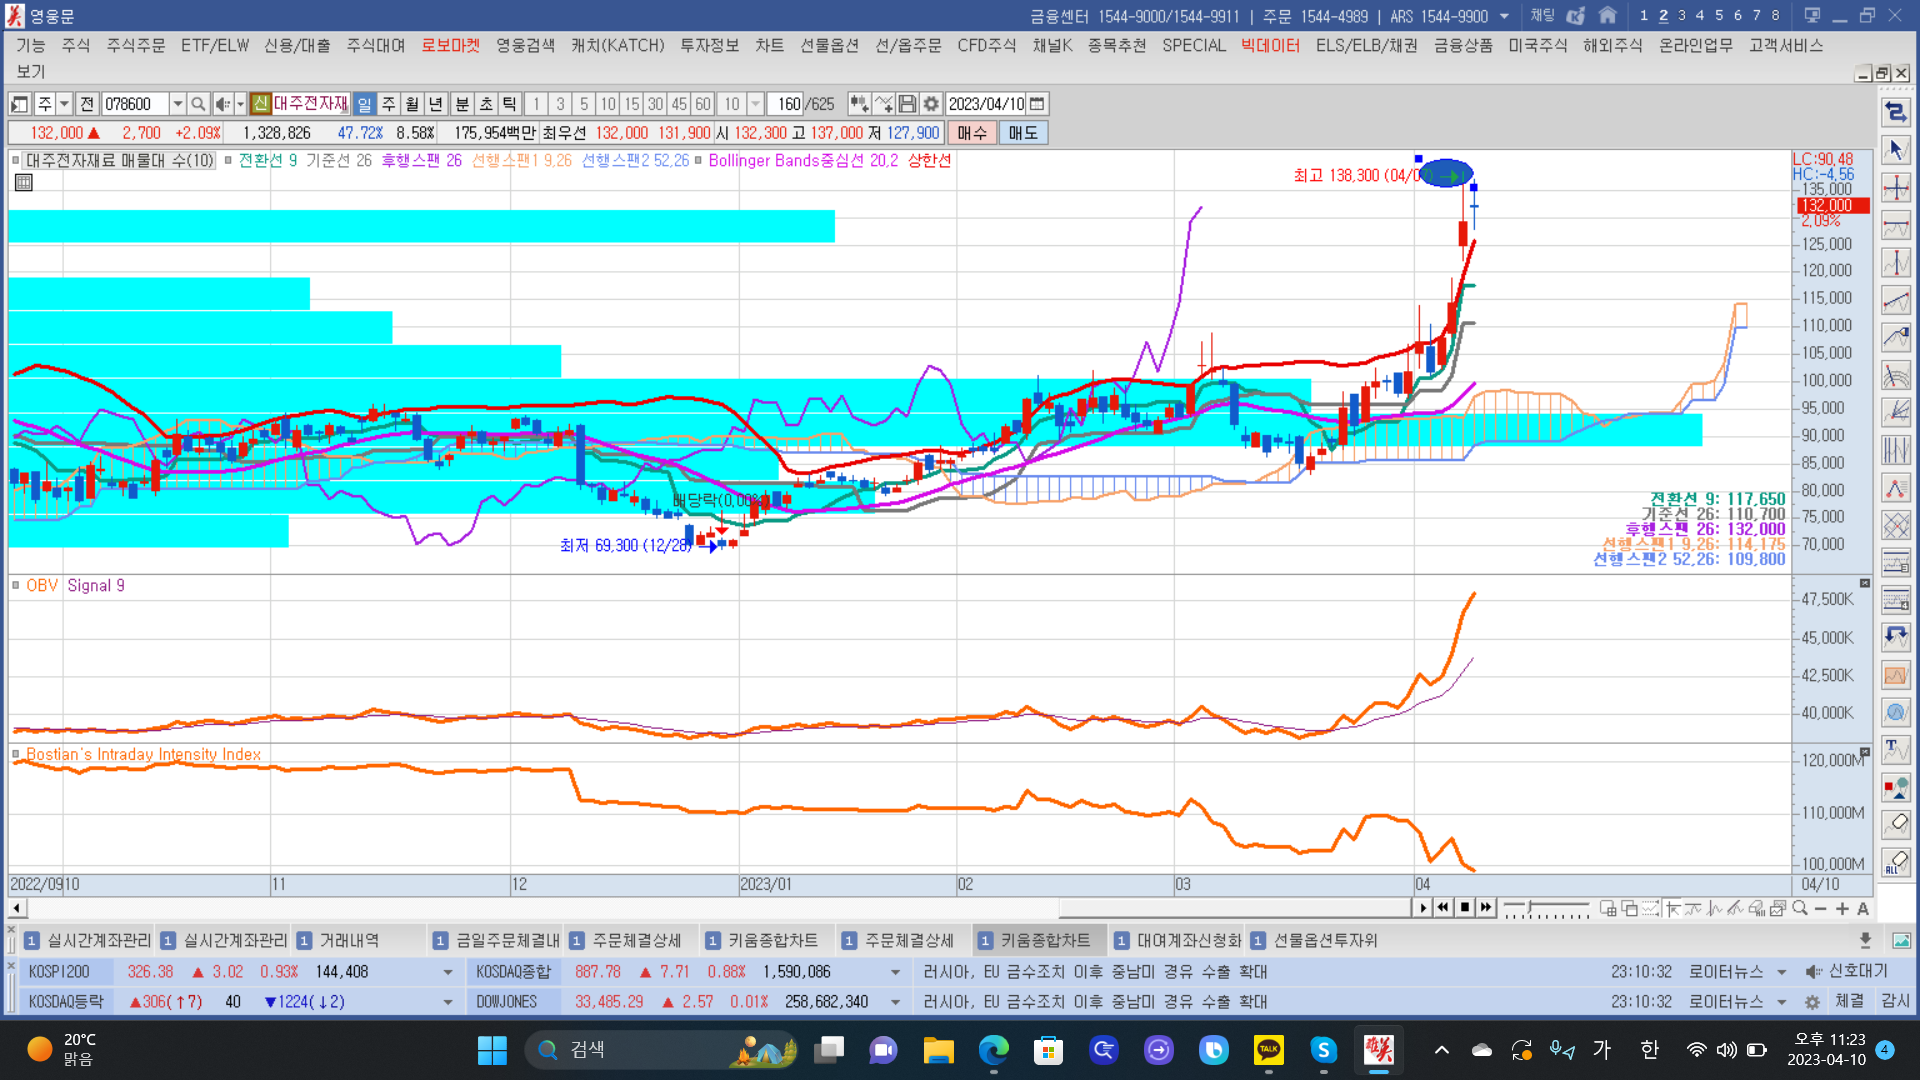This screenshot has width=1920, height=1080.
Task: Toggle monthly (월) chart period button
Action: [412, 104]
